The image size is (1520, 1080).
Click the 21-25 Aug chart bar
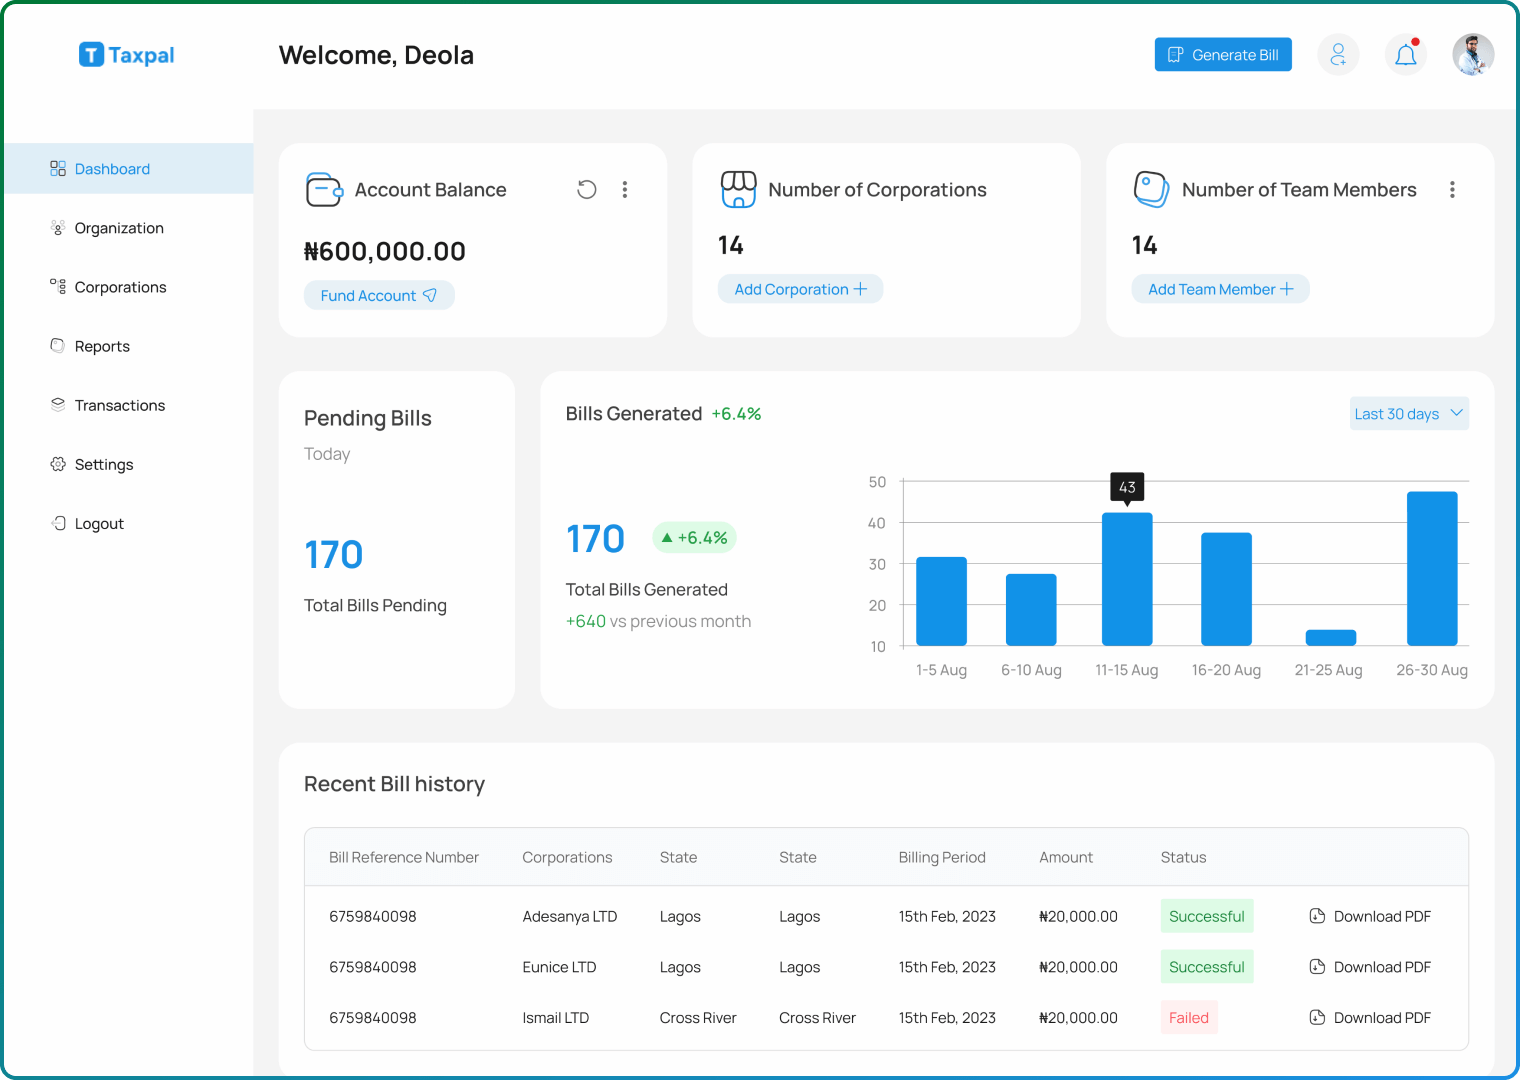pyautogui.click(x=1331, y=638)
